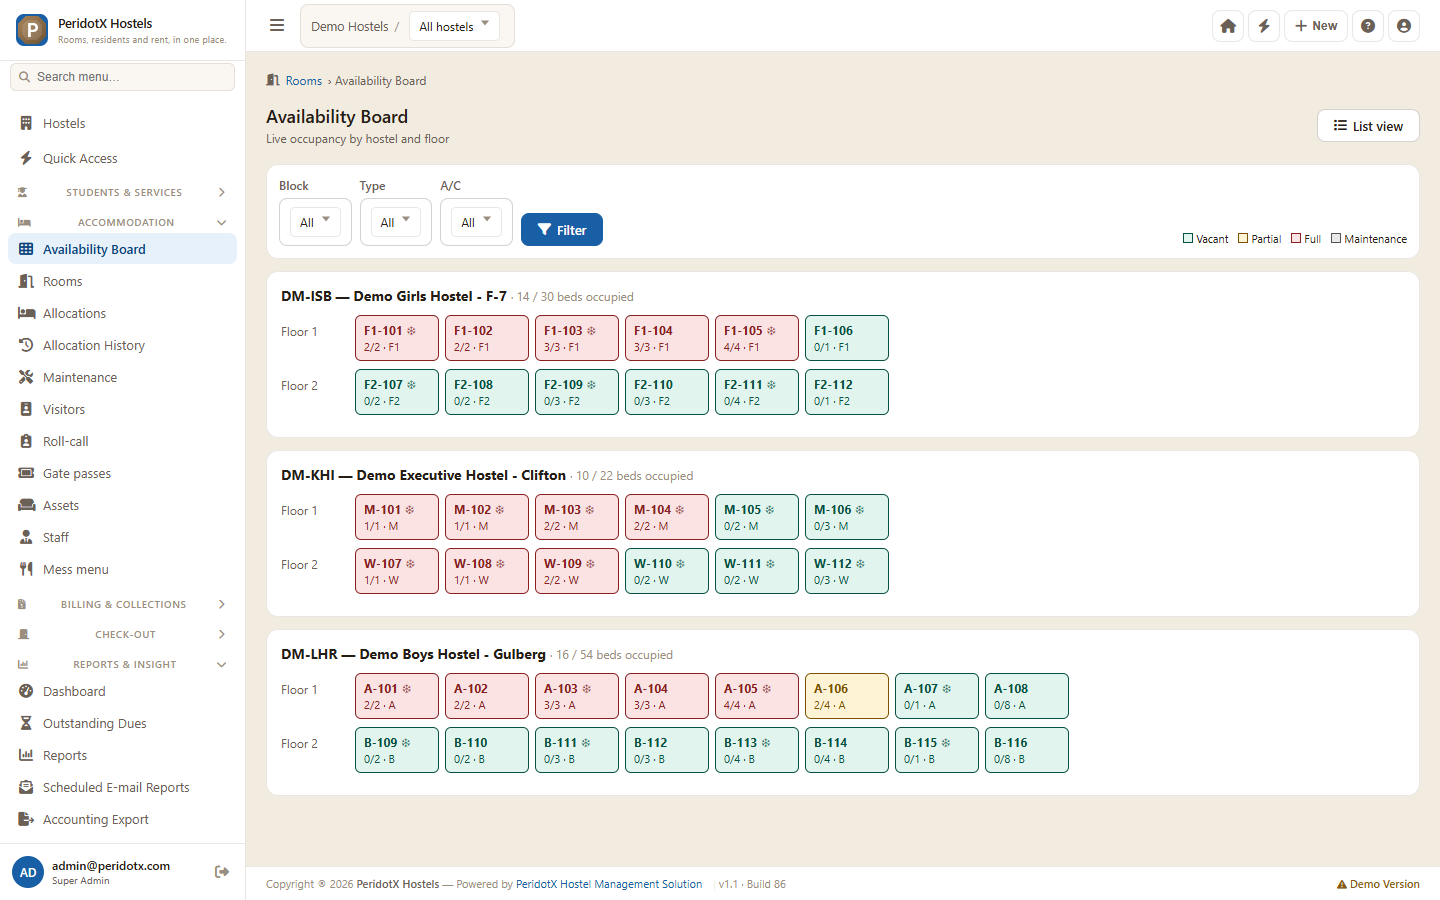Collapse the Reports & Insight section

point(122,664)
